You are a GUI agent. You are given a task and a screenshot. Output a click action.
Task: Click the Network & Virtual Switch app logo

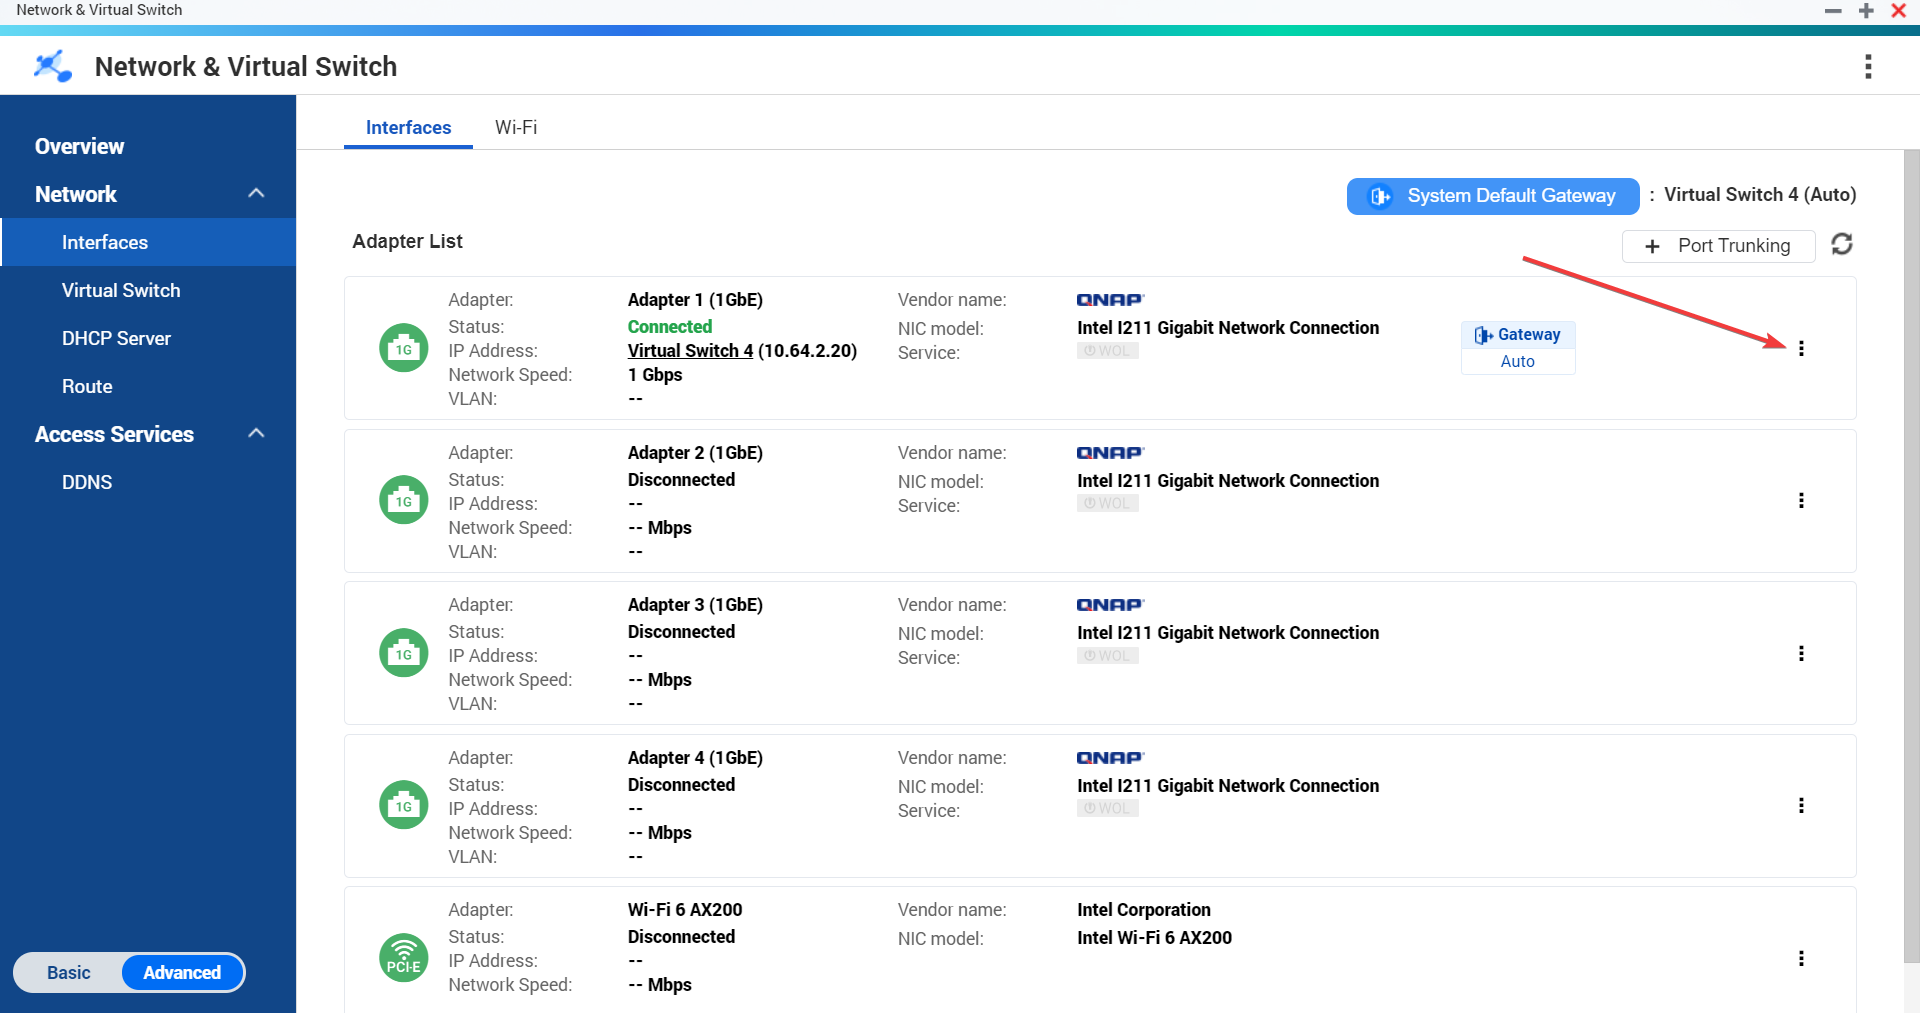click(52, 66)
